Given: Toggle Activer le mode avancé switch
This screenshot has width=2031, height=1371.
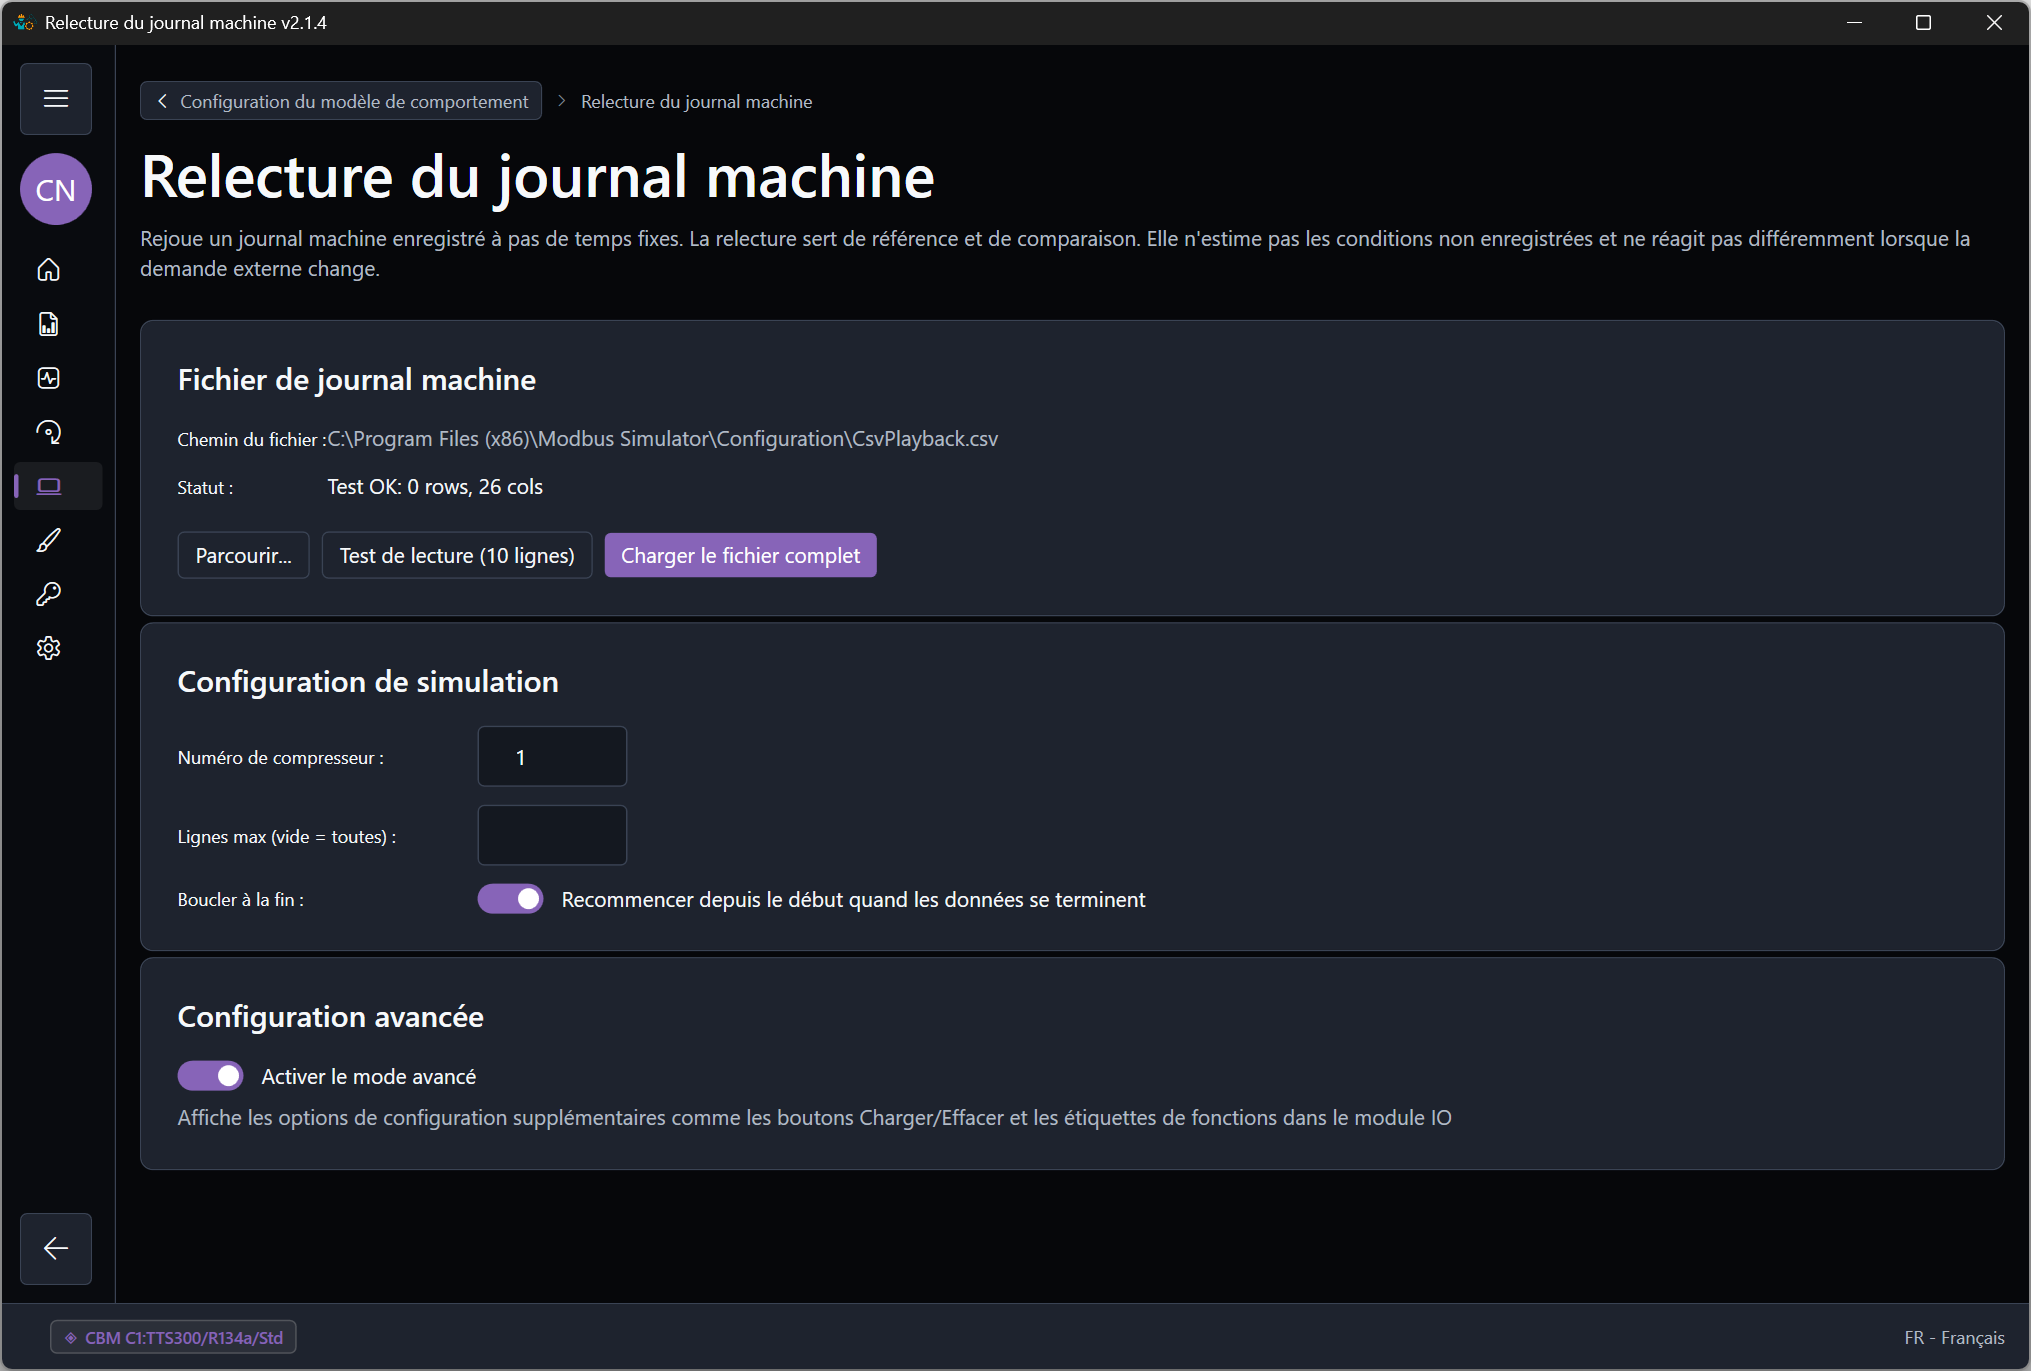Looking at the screenshot, I should click(x=210, y=1076).
